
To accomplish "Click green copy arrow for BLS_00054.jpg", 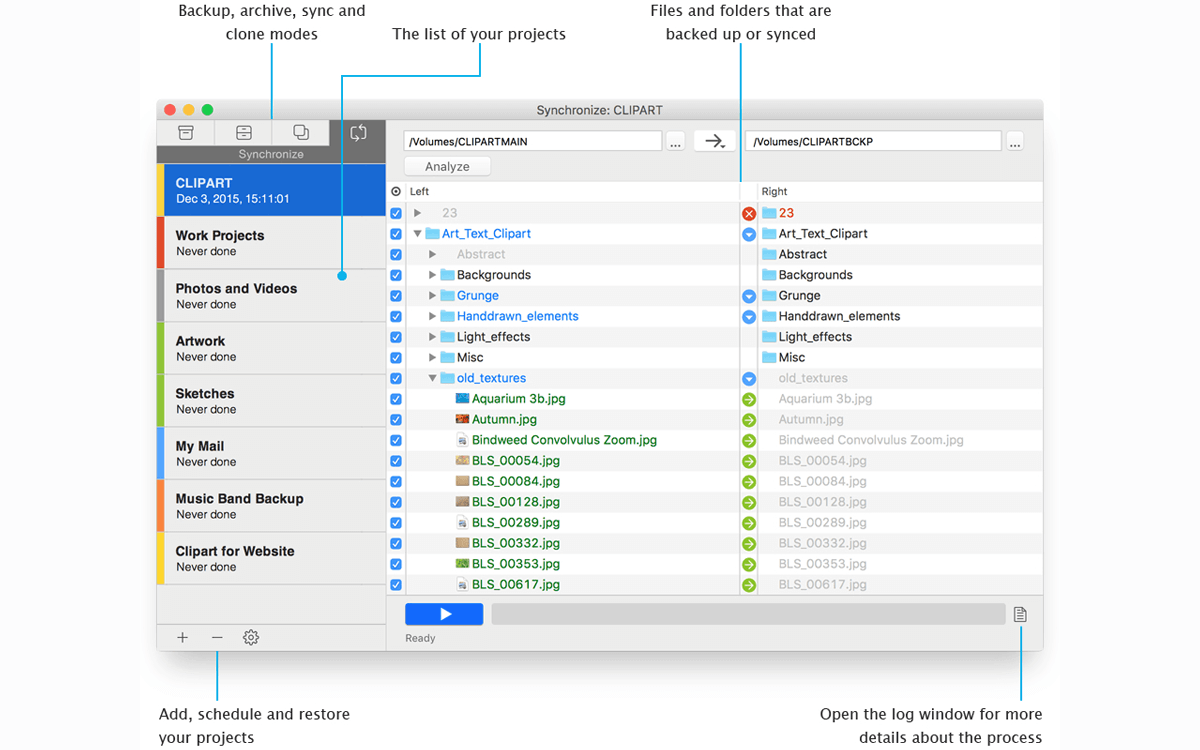I will 749,461.
